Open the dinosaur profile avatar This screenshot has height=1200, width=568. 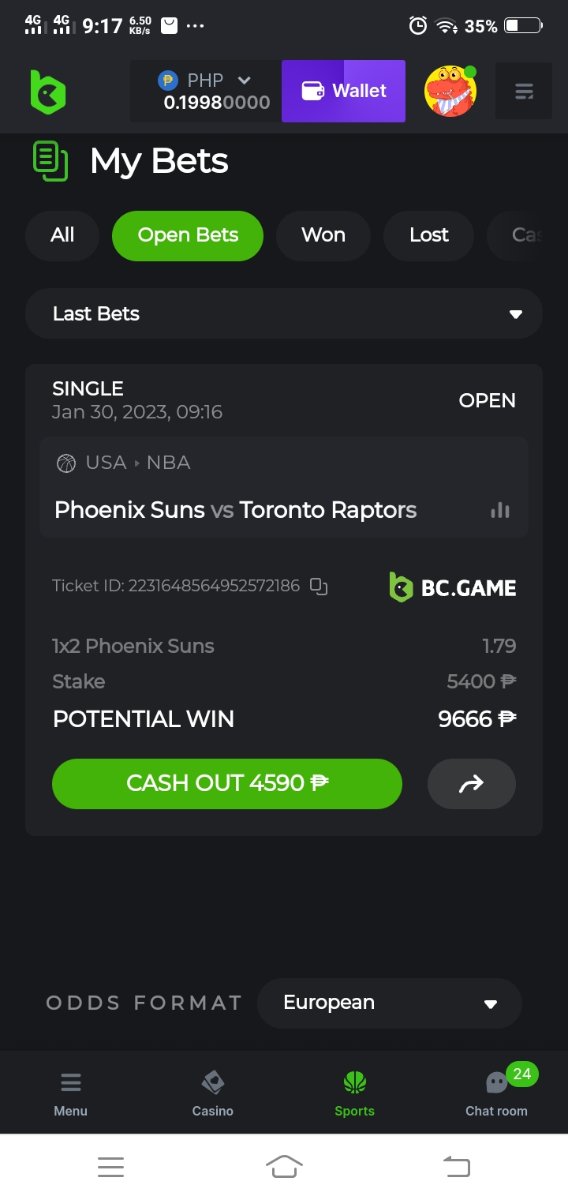pyautogui.click(x=450, y=91)
